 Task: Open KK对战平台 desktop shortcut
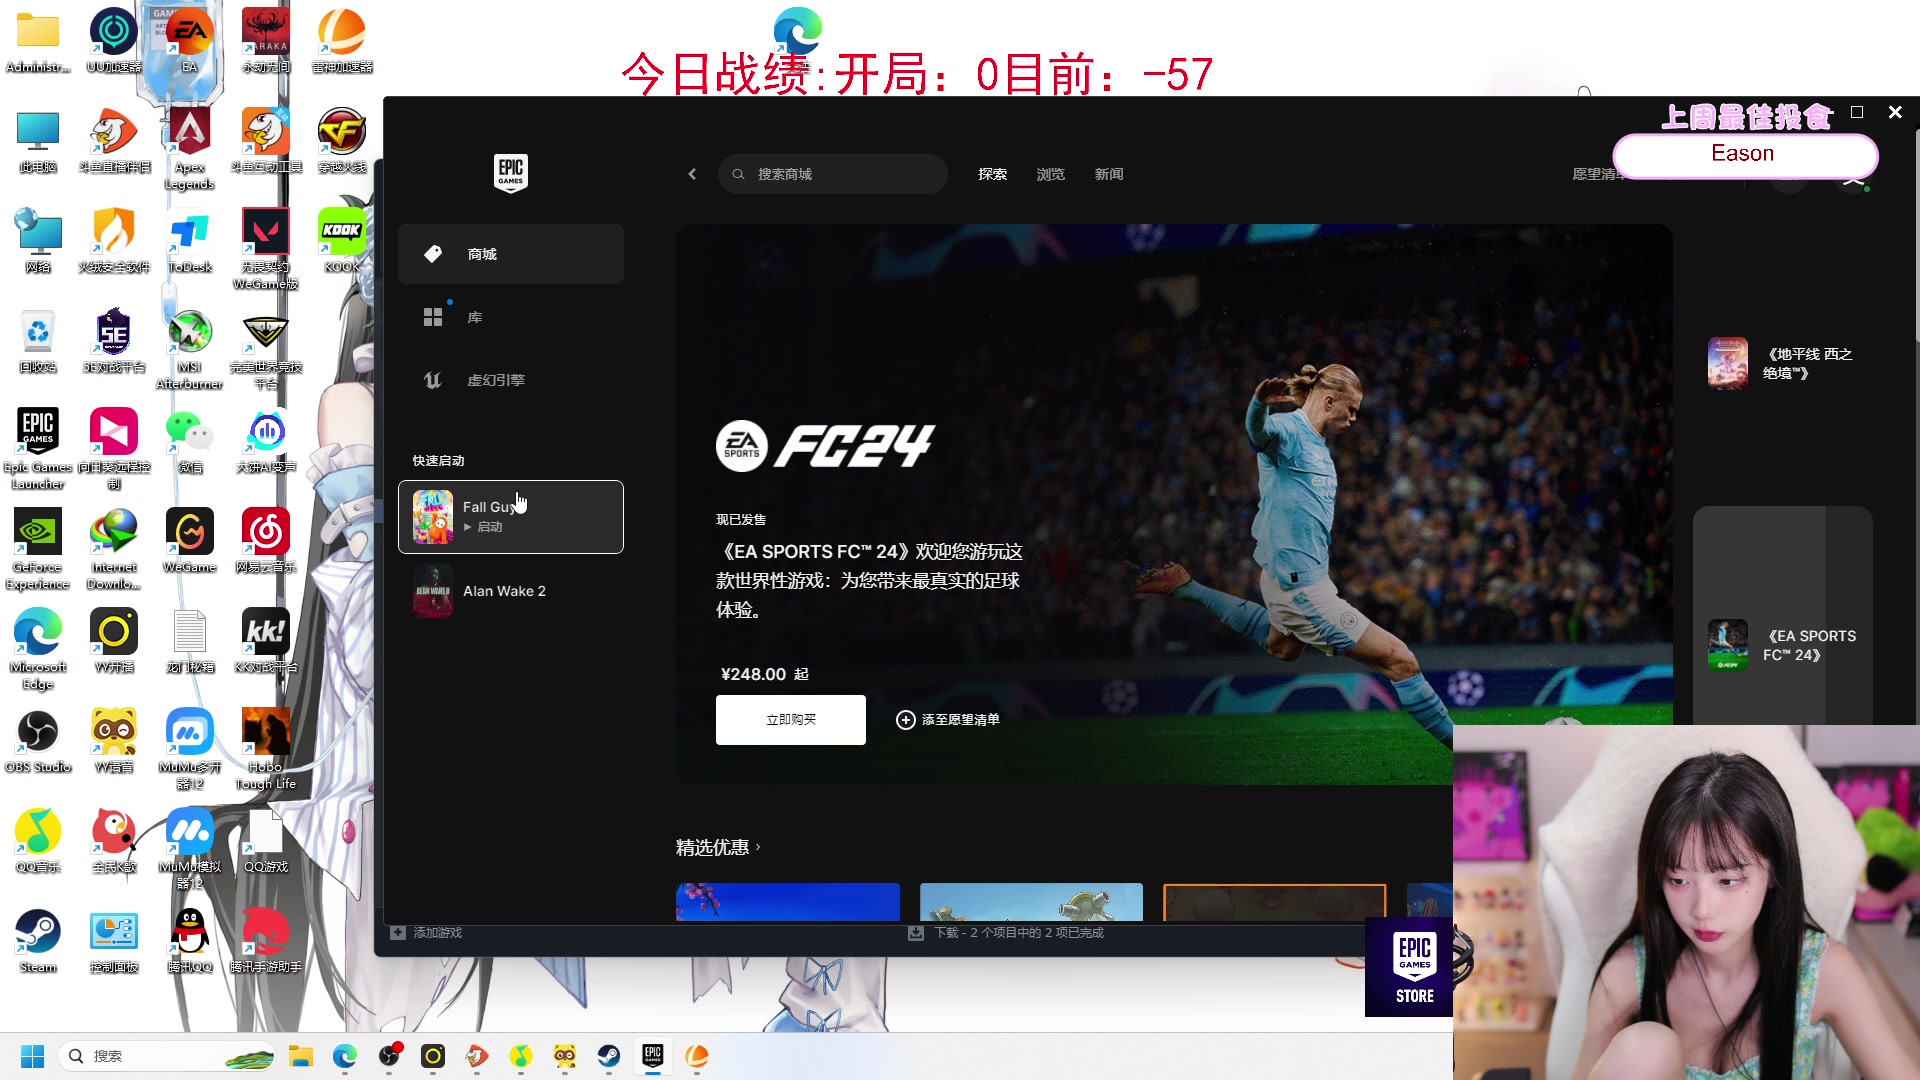(266, 642)
